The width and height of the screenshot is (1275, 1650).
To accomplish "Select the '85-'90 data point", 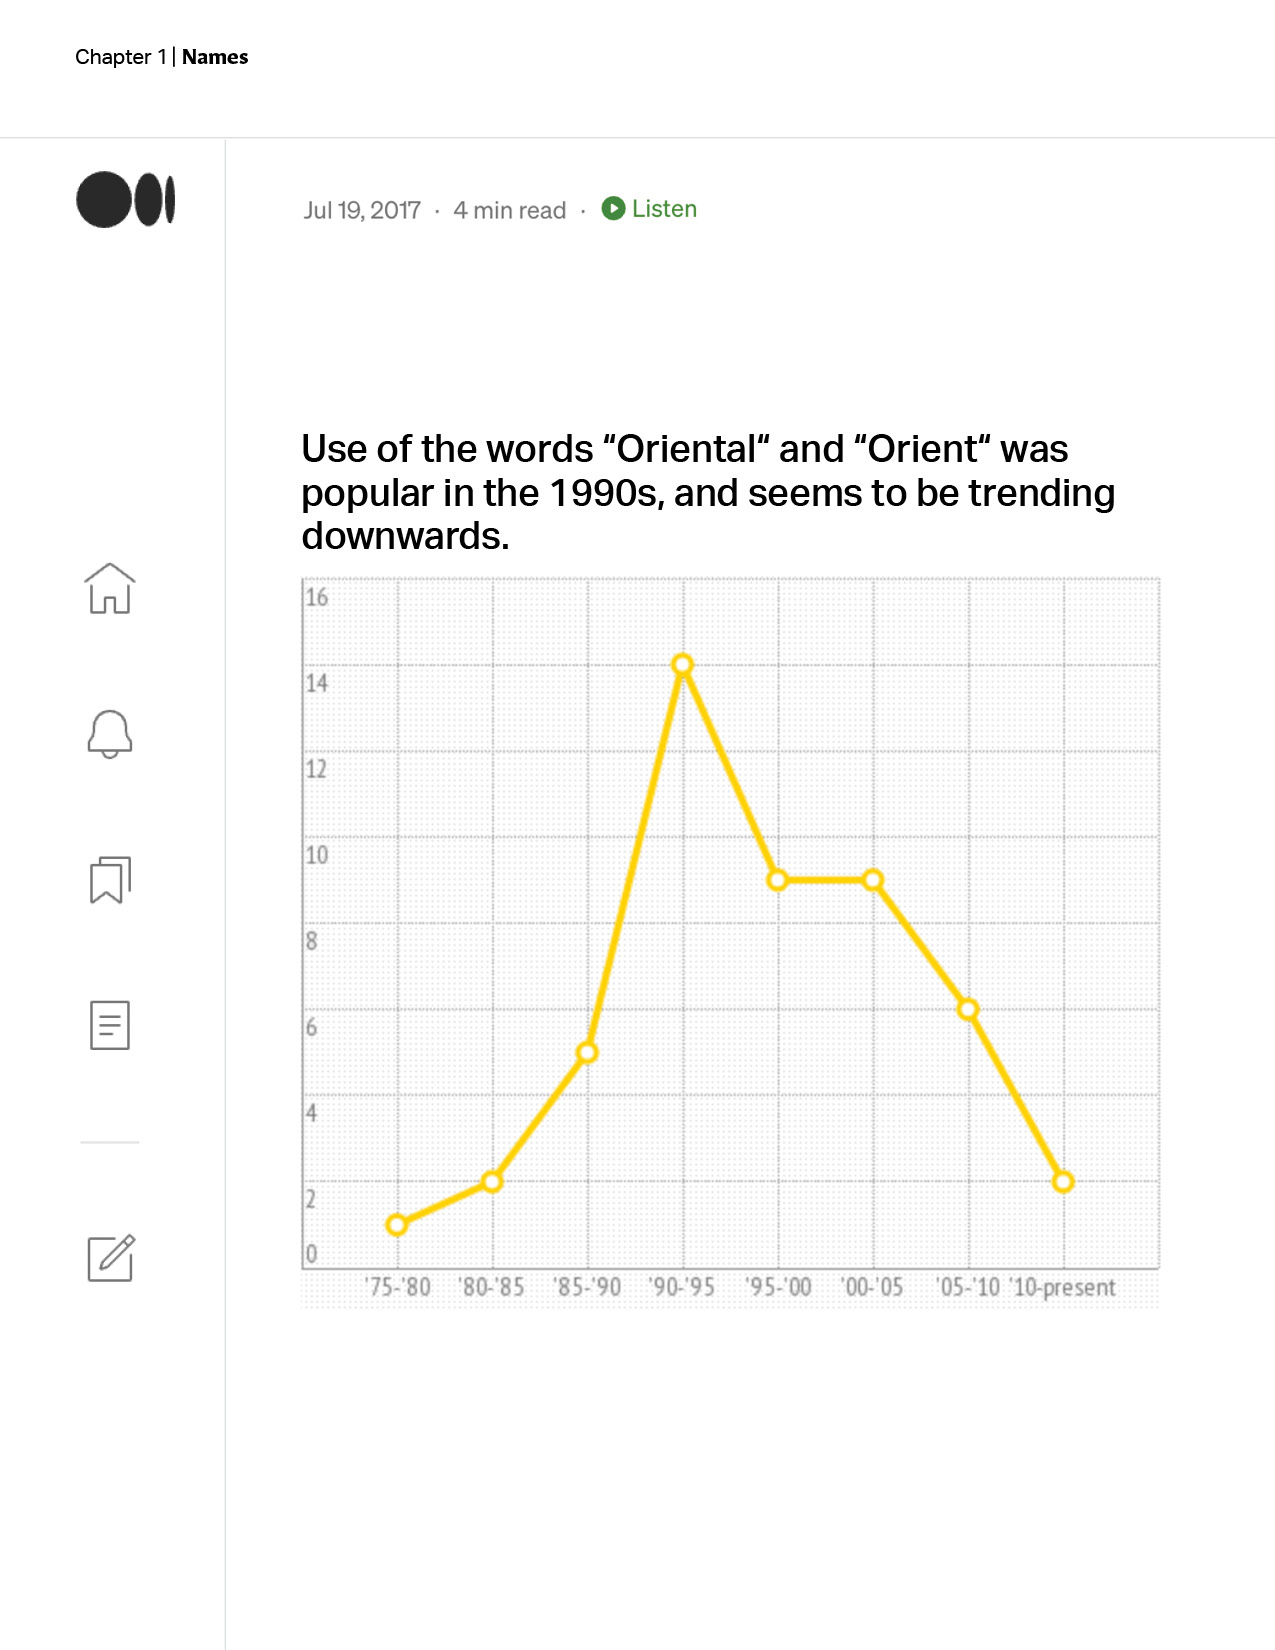I will point(588,1053).
